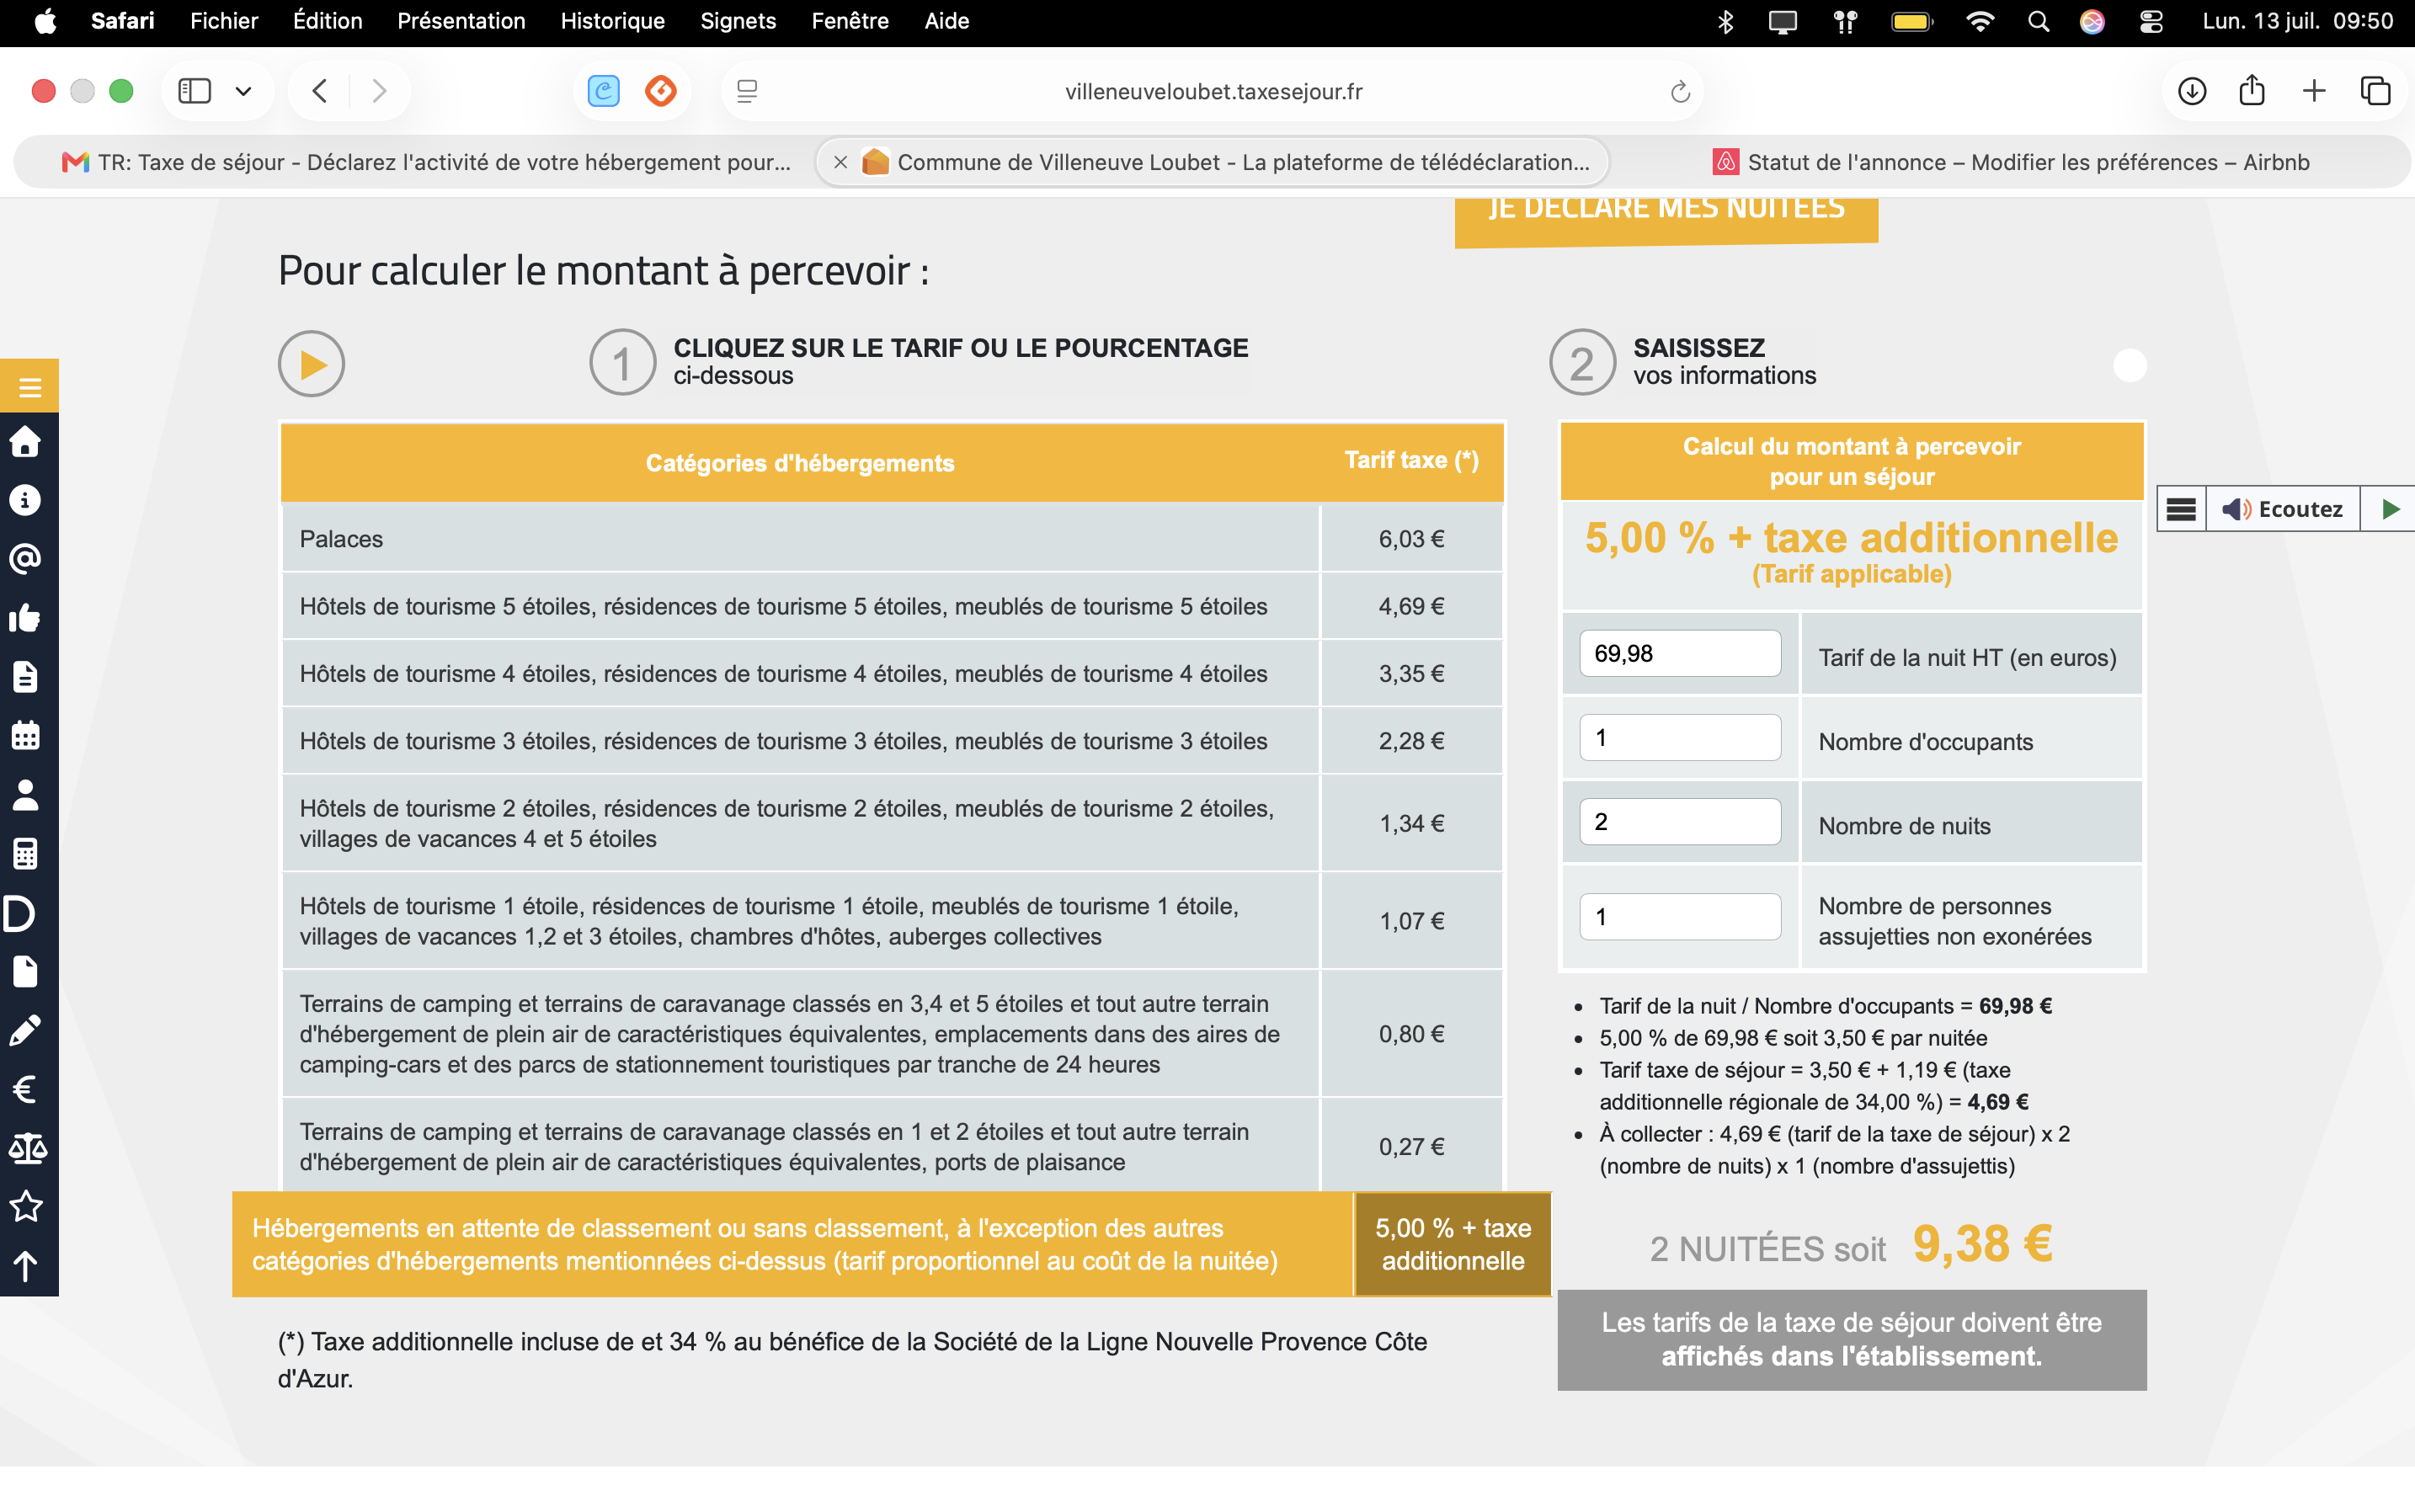Click the star favorites icon in sidebar
The height and width of the screenshot is (1512, 2415).
pyautogui.click(x=25, y=1207)
